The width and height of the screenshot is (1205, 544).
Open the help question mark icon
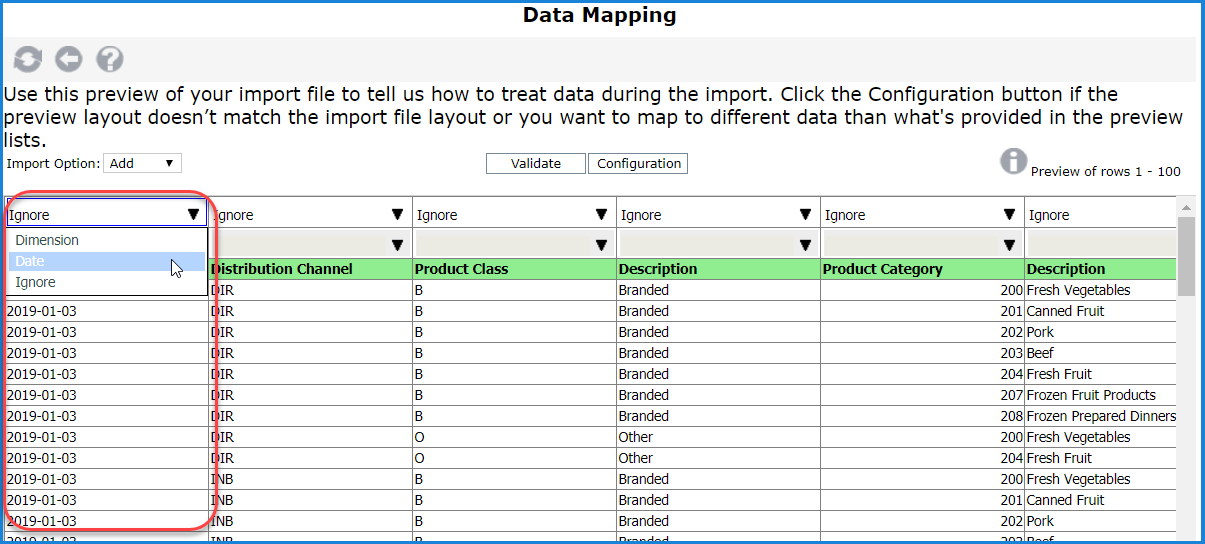coord(109,60)
